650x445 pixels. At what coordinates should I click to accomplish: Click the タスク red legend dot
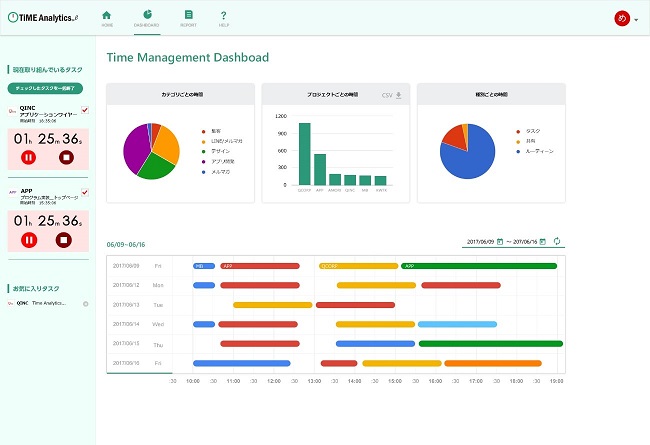(518, 131)
